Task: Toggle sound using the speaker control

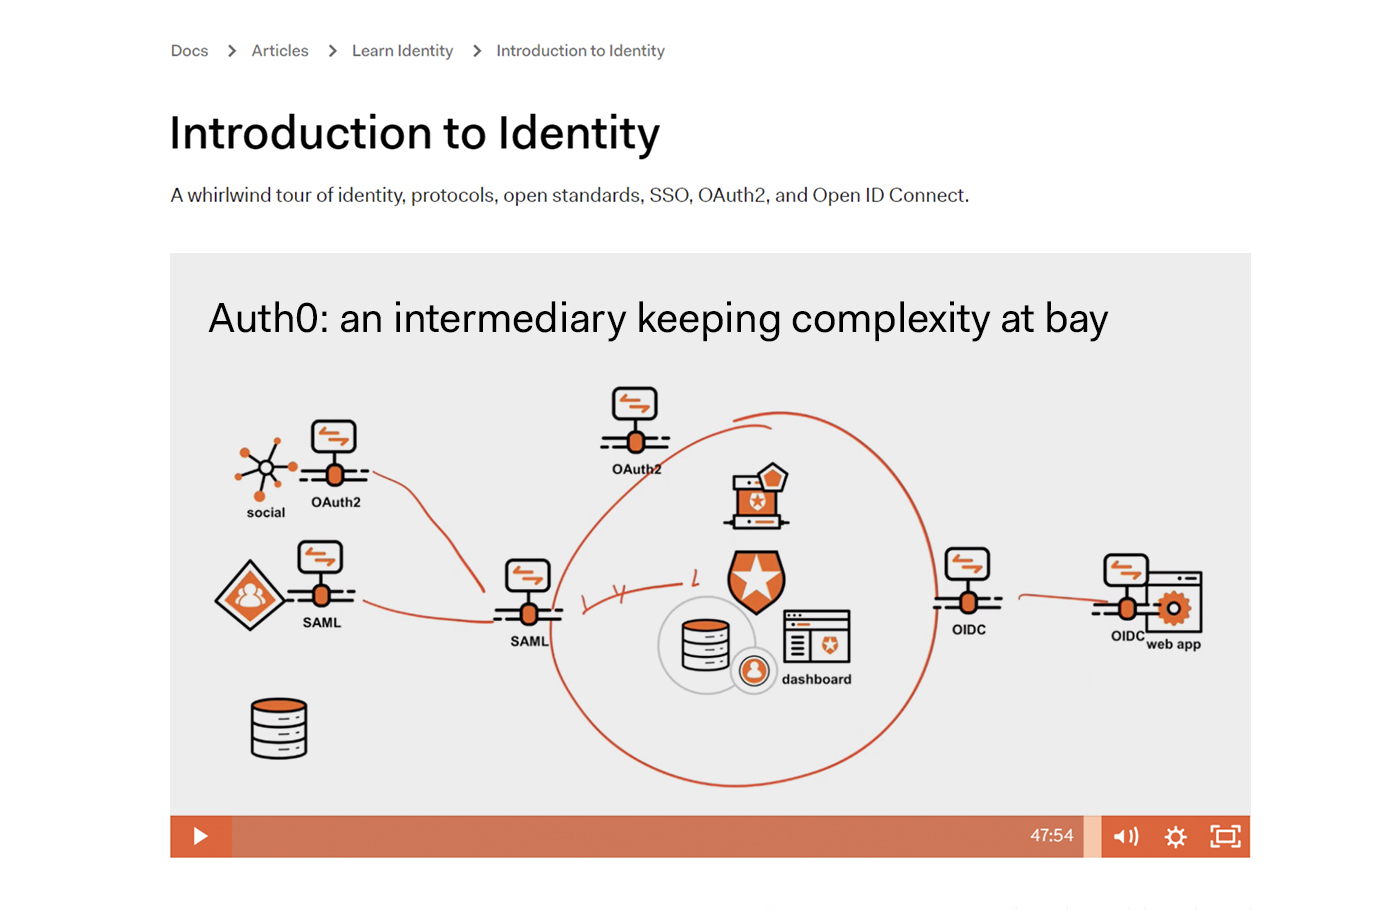Action: (x=1125, y=836)
